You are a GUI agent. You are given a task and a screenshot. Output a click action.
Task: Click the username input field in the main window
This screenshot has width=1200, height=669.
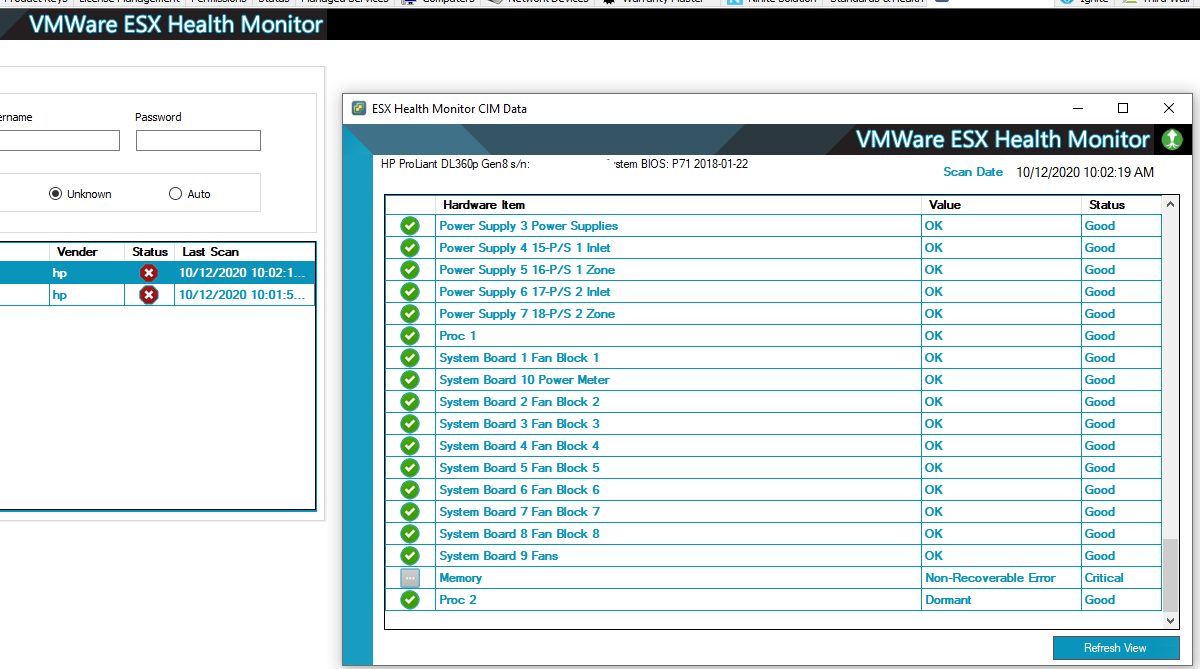59,140
